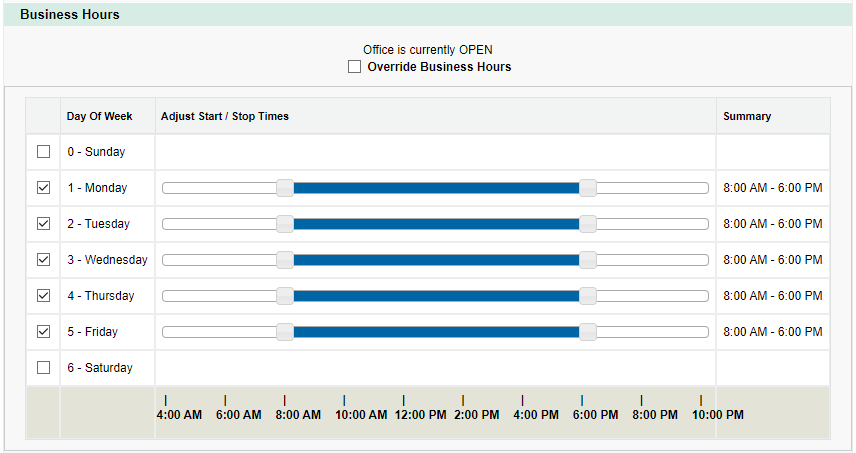Uncheck the 1 - Monday checkbox
856x453 pixels.
43,187
